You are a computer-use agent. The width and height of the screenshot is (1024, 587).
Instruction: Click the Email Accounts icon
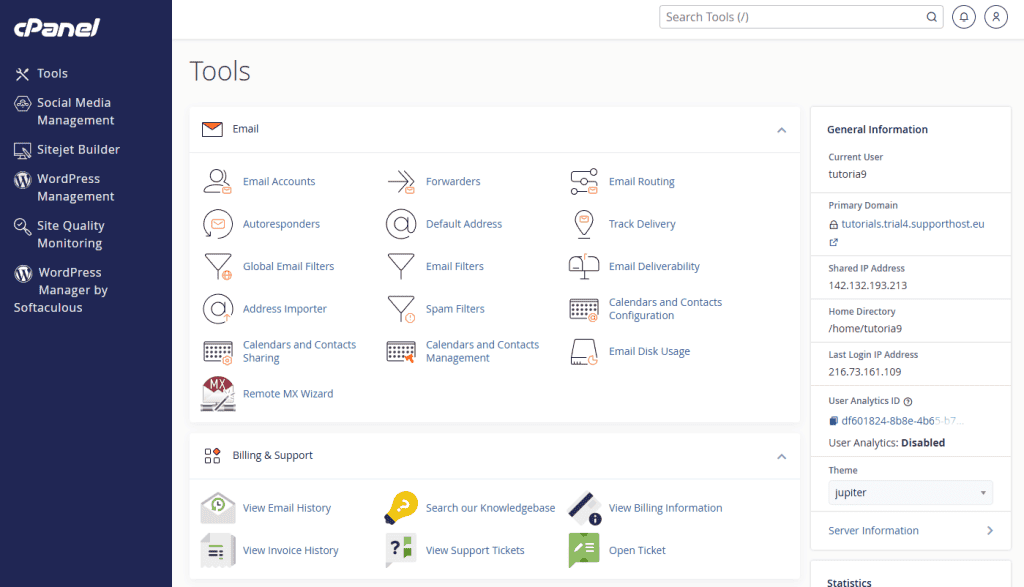(x=217, y=182)
